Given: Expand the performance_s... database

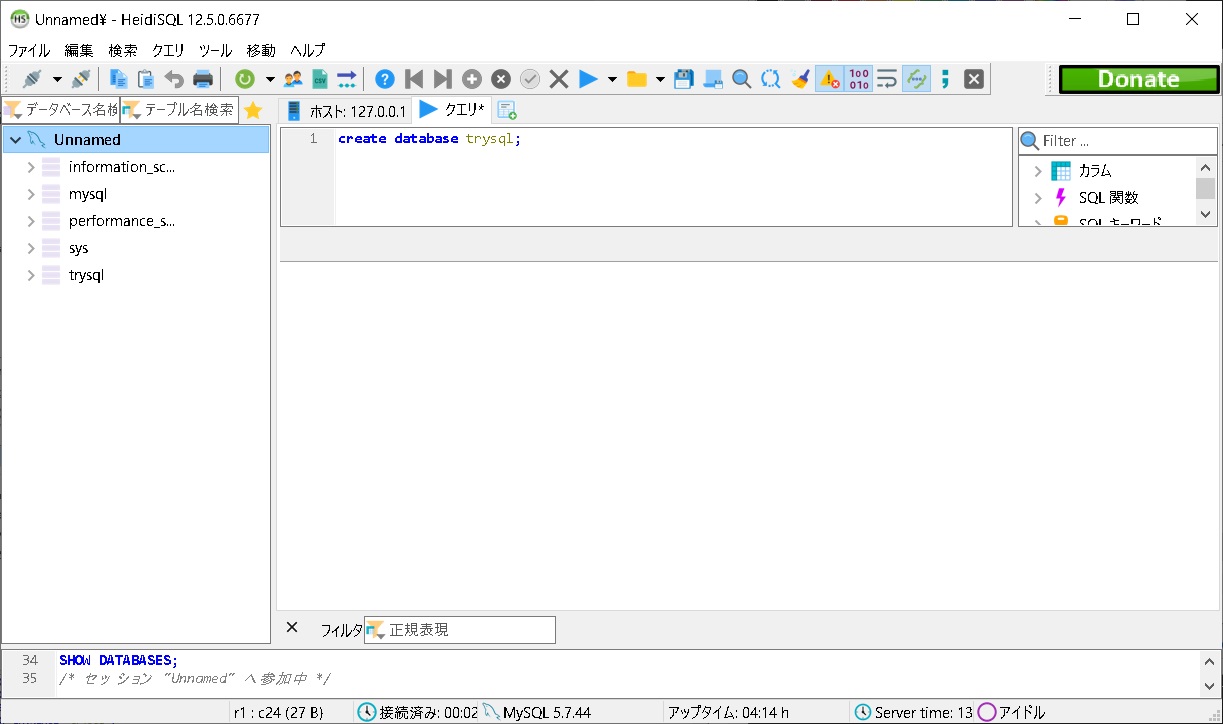Looking at the screenshot, I should 31,221.
